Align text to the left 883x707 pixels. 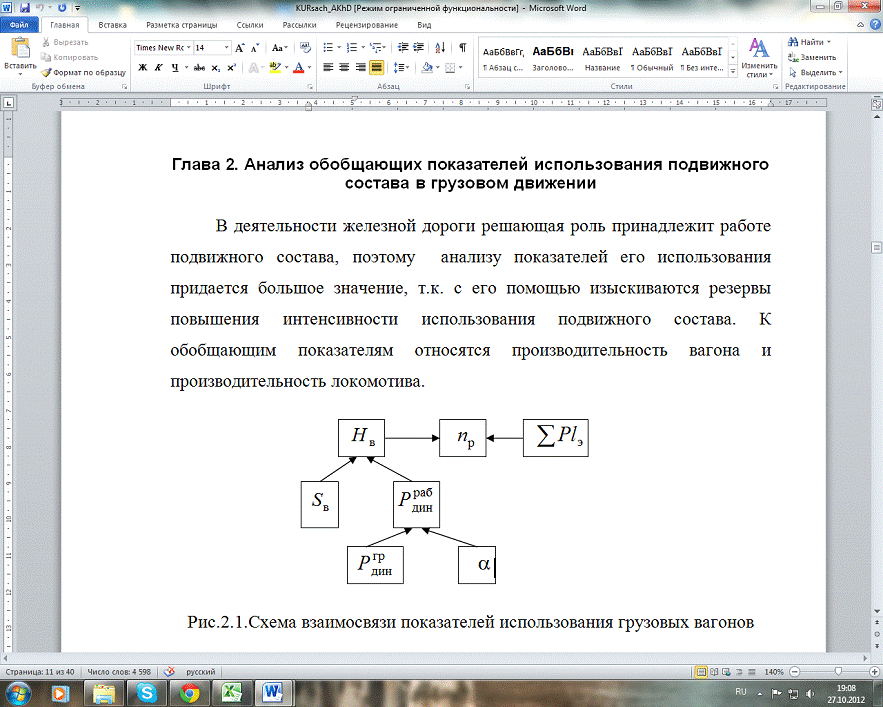pyautogui.click(x=328, y=68)
